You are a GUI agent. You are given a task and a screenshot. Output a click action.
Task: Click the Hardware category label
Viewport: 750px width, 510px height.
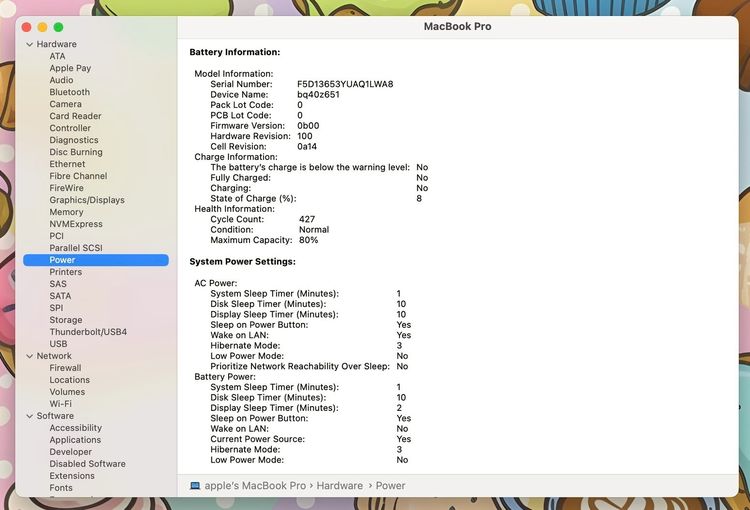pos(56,44)
